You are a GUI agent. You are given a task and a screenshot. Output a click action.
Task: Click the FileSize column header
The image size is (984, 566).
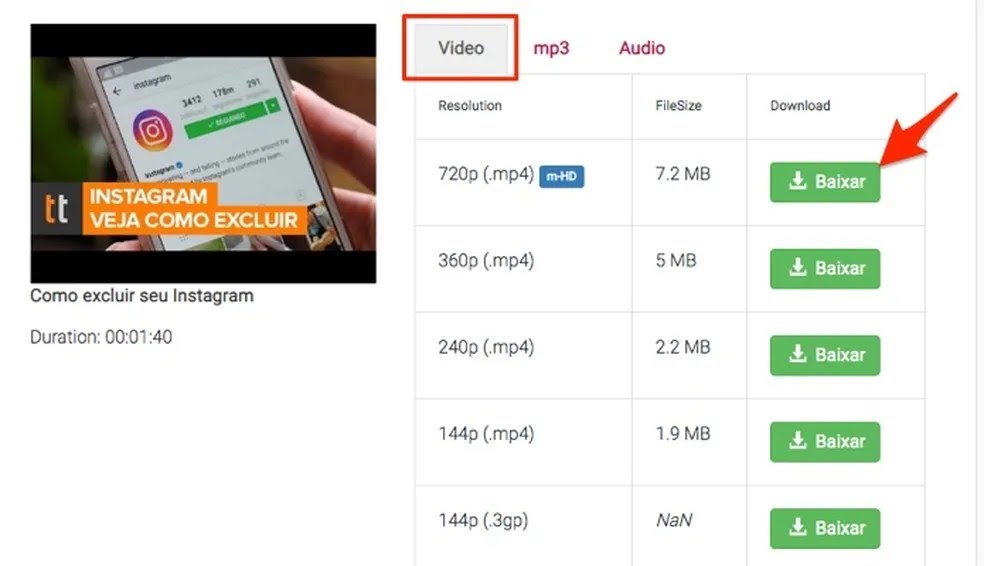pos(678,105)
